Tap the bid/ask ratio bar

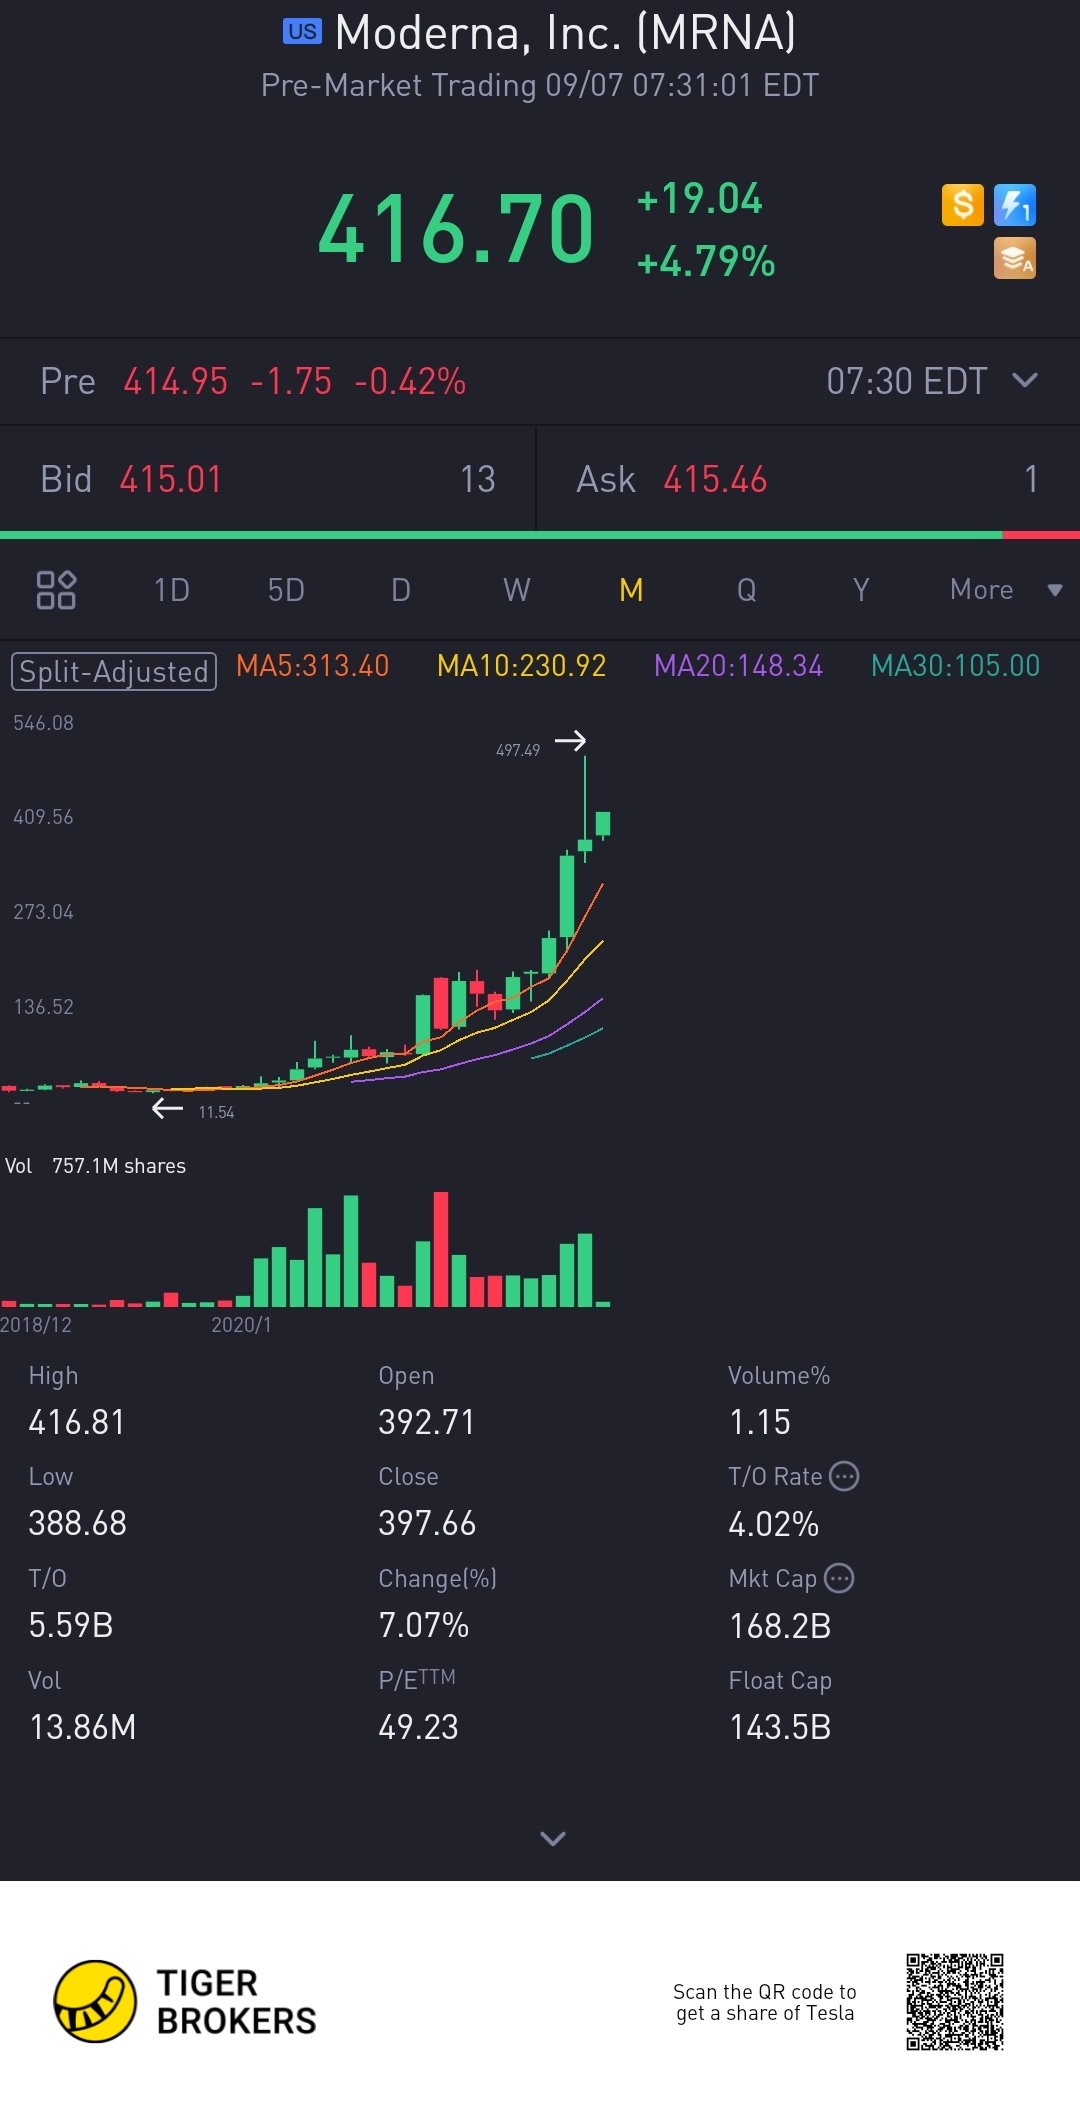click(540, 535)
